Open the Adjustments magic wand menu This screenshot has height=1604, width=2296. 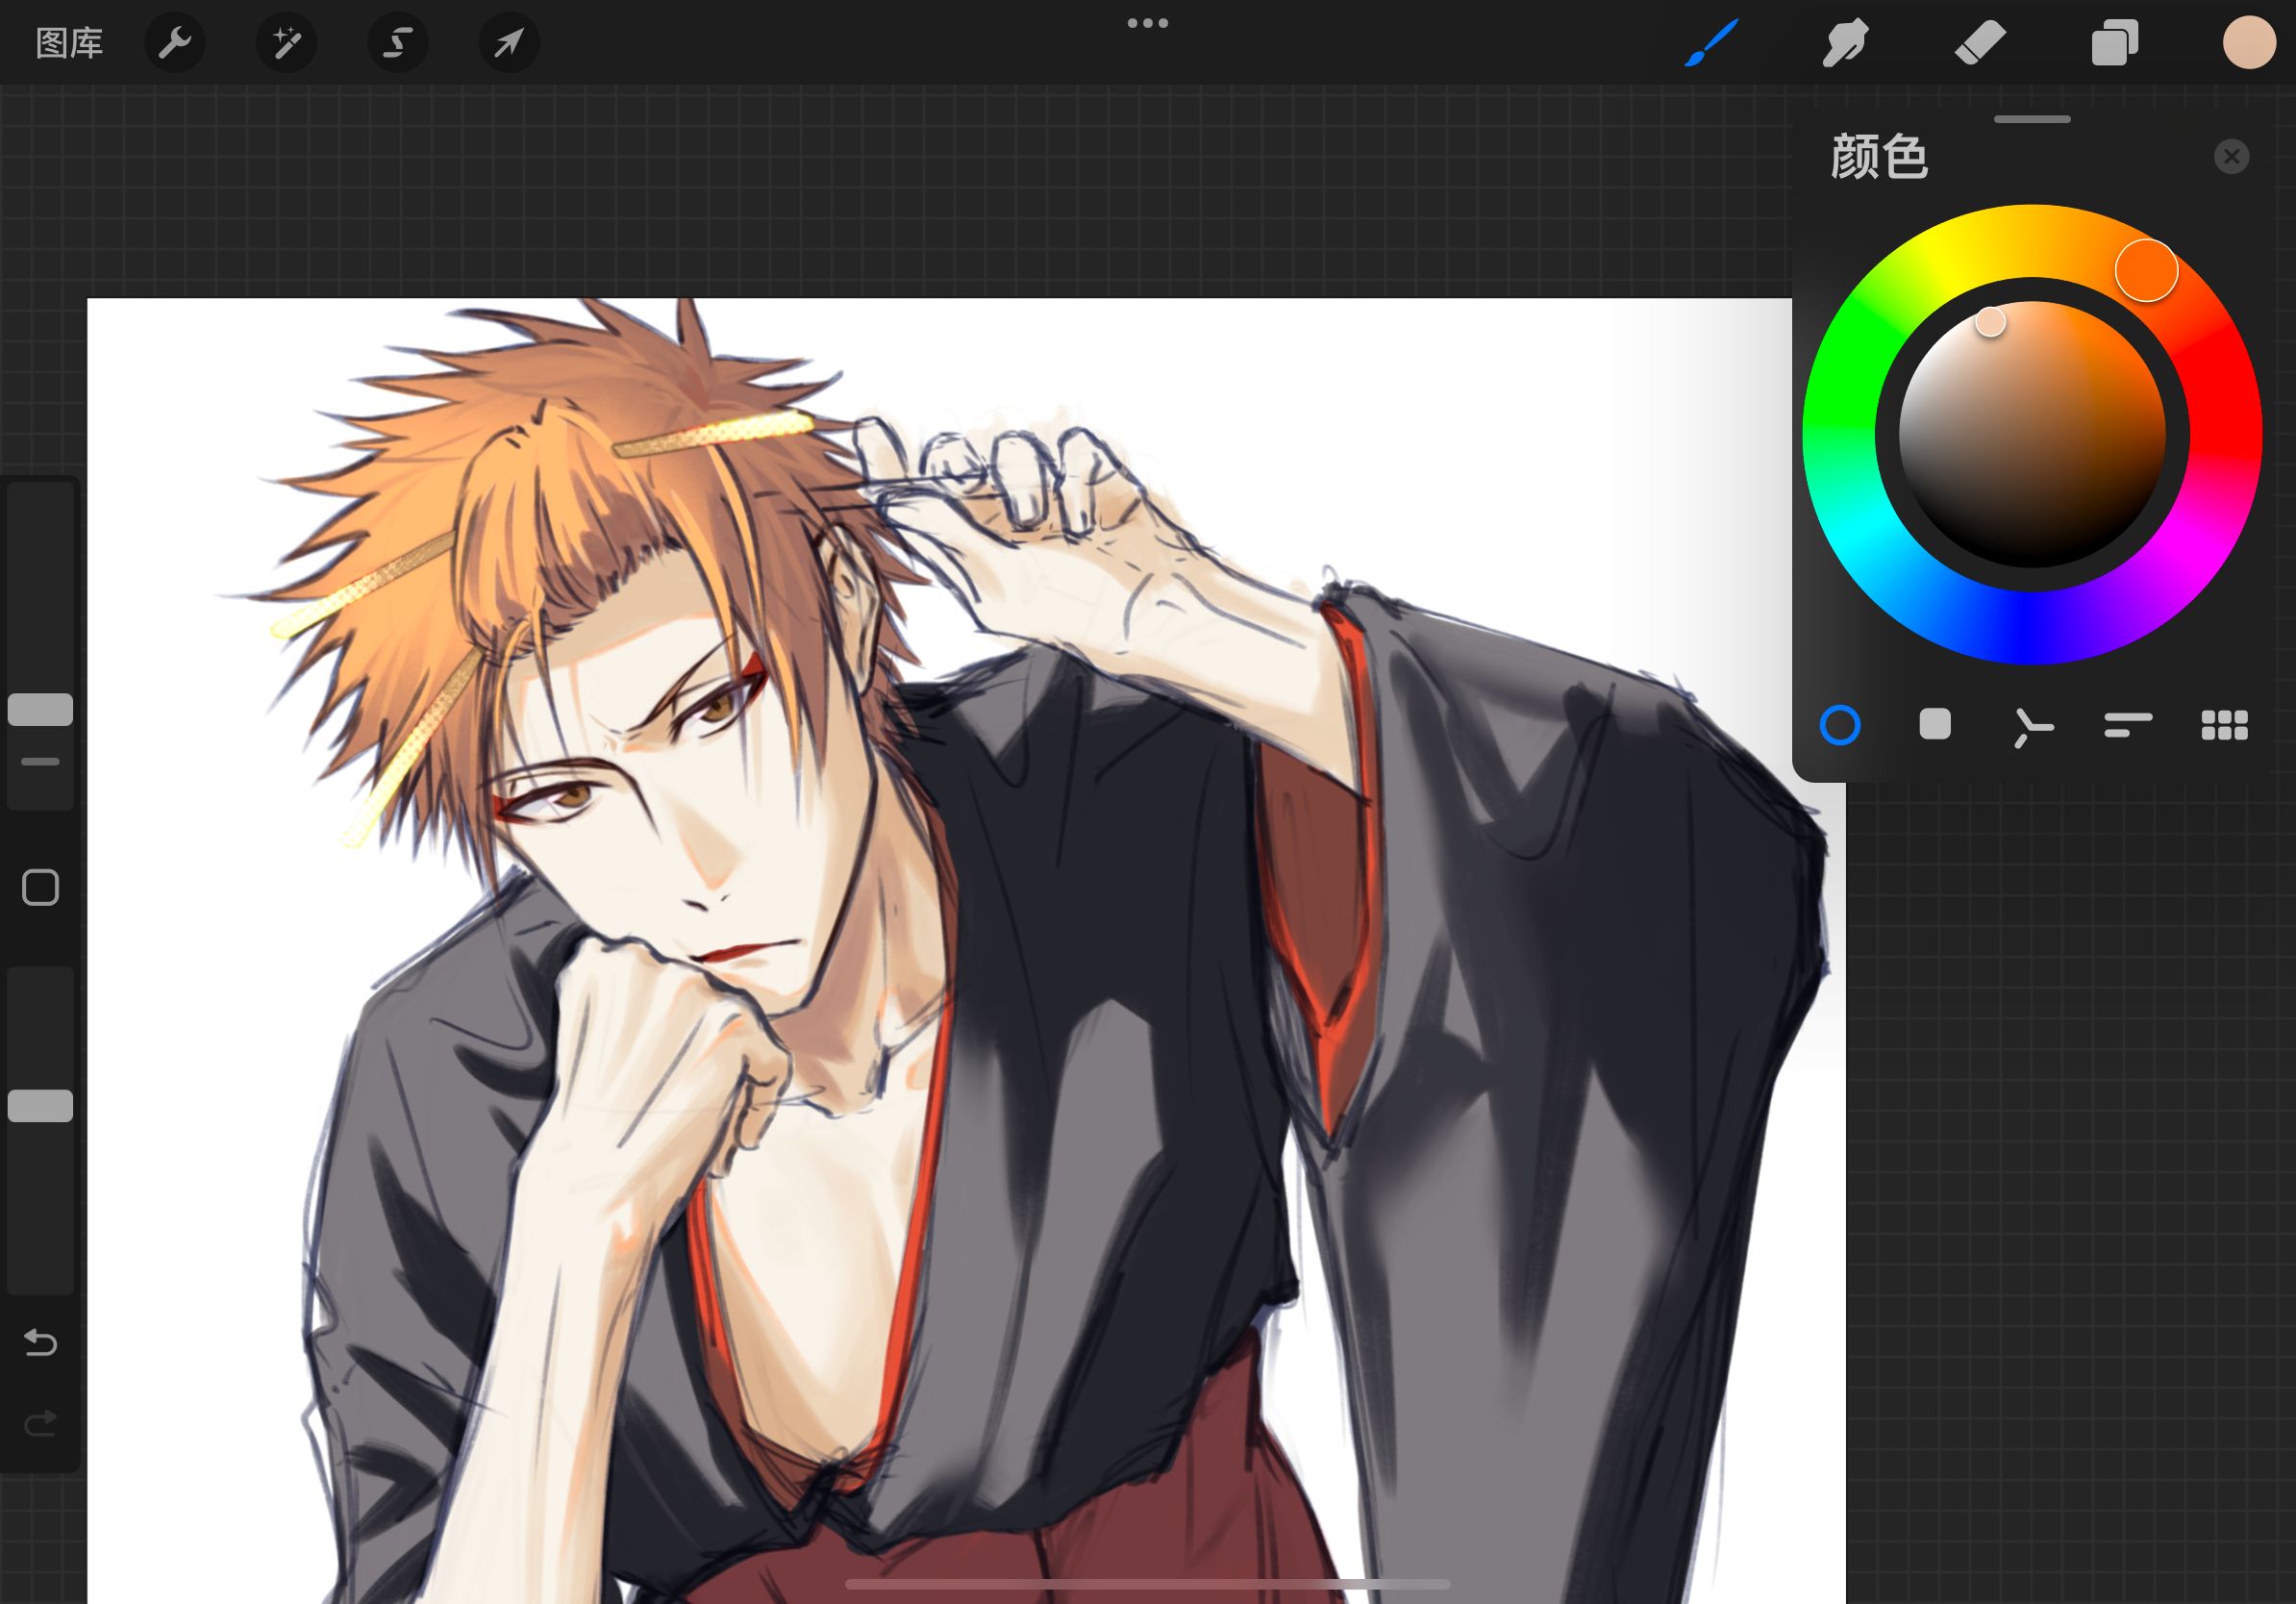click(287, 43)
